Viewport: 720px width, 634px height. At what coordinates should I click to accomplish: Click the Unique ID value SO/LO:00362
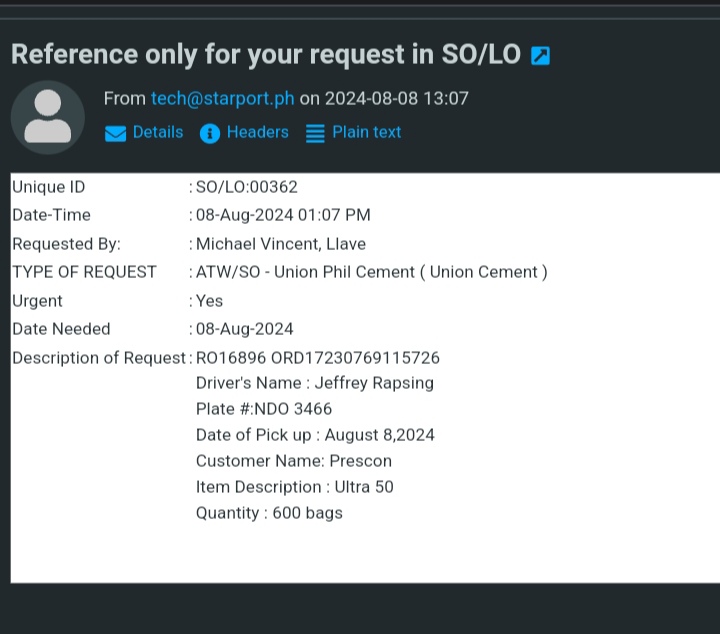click(x=246, y=187)
